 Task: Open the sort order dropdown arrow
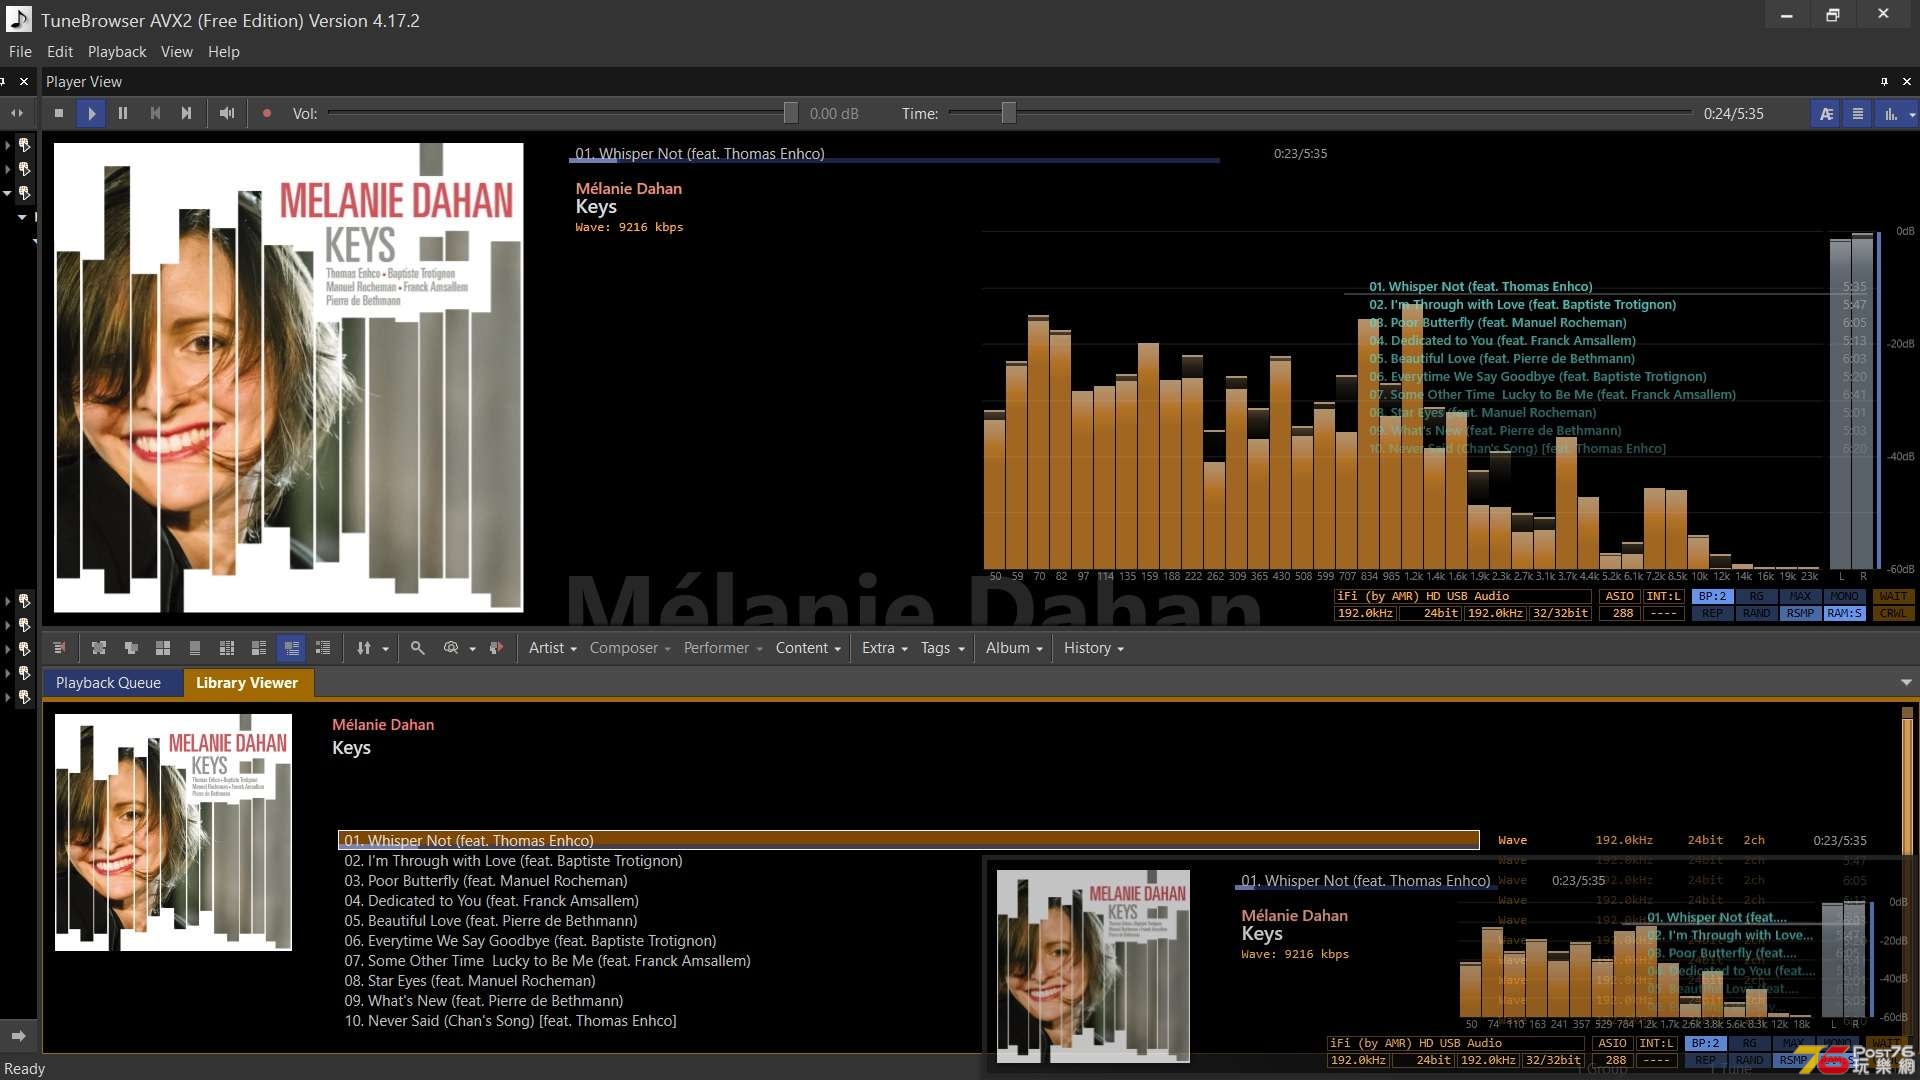point(385,649)
